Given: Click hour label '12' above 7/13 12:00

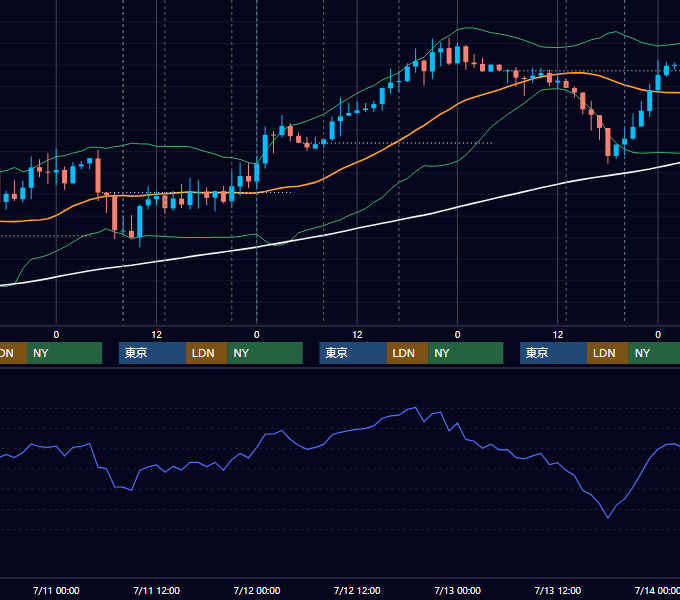Looking at the screenshot, I should click(x=558, y=335).
